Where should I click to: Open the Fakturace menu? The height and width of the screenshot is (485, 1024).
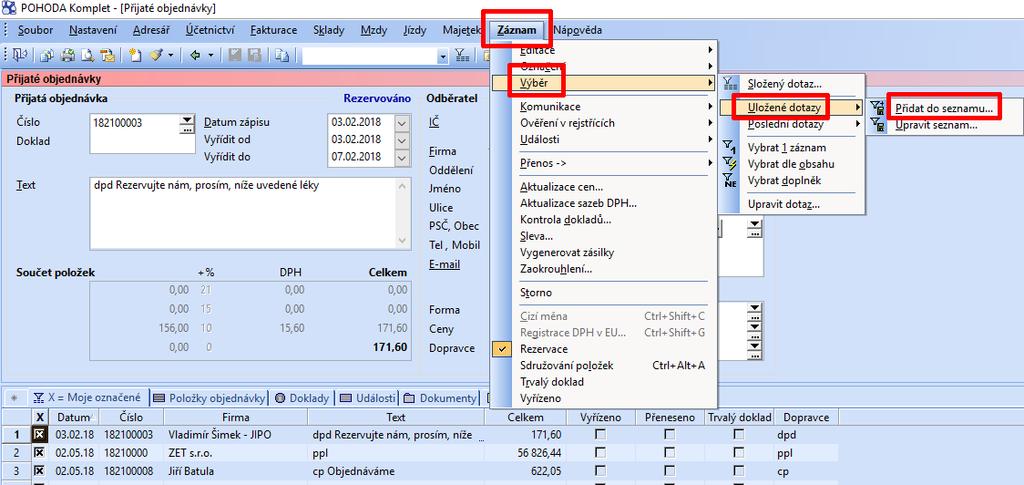click(273, 30)
